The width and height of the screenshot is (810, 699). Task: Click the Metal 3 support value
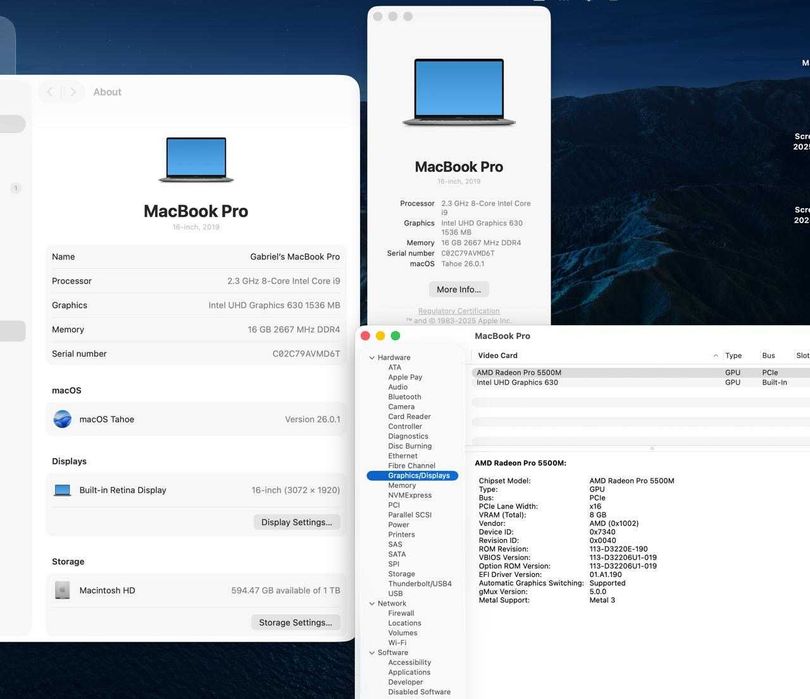pyautogui.click(x=602, y=600)
